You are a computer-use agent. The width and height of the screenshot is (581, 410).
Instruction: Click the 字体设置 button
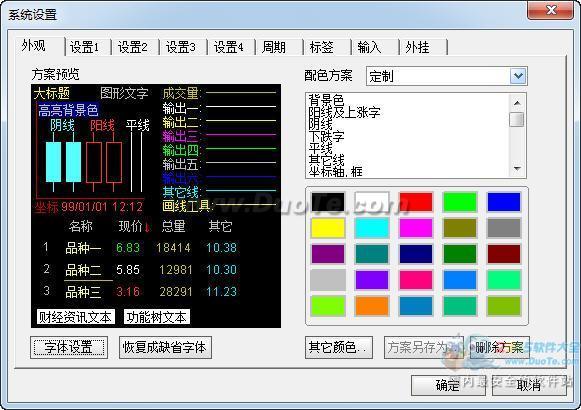tap(69, 347)
